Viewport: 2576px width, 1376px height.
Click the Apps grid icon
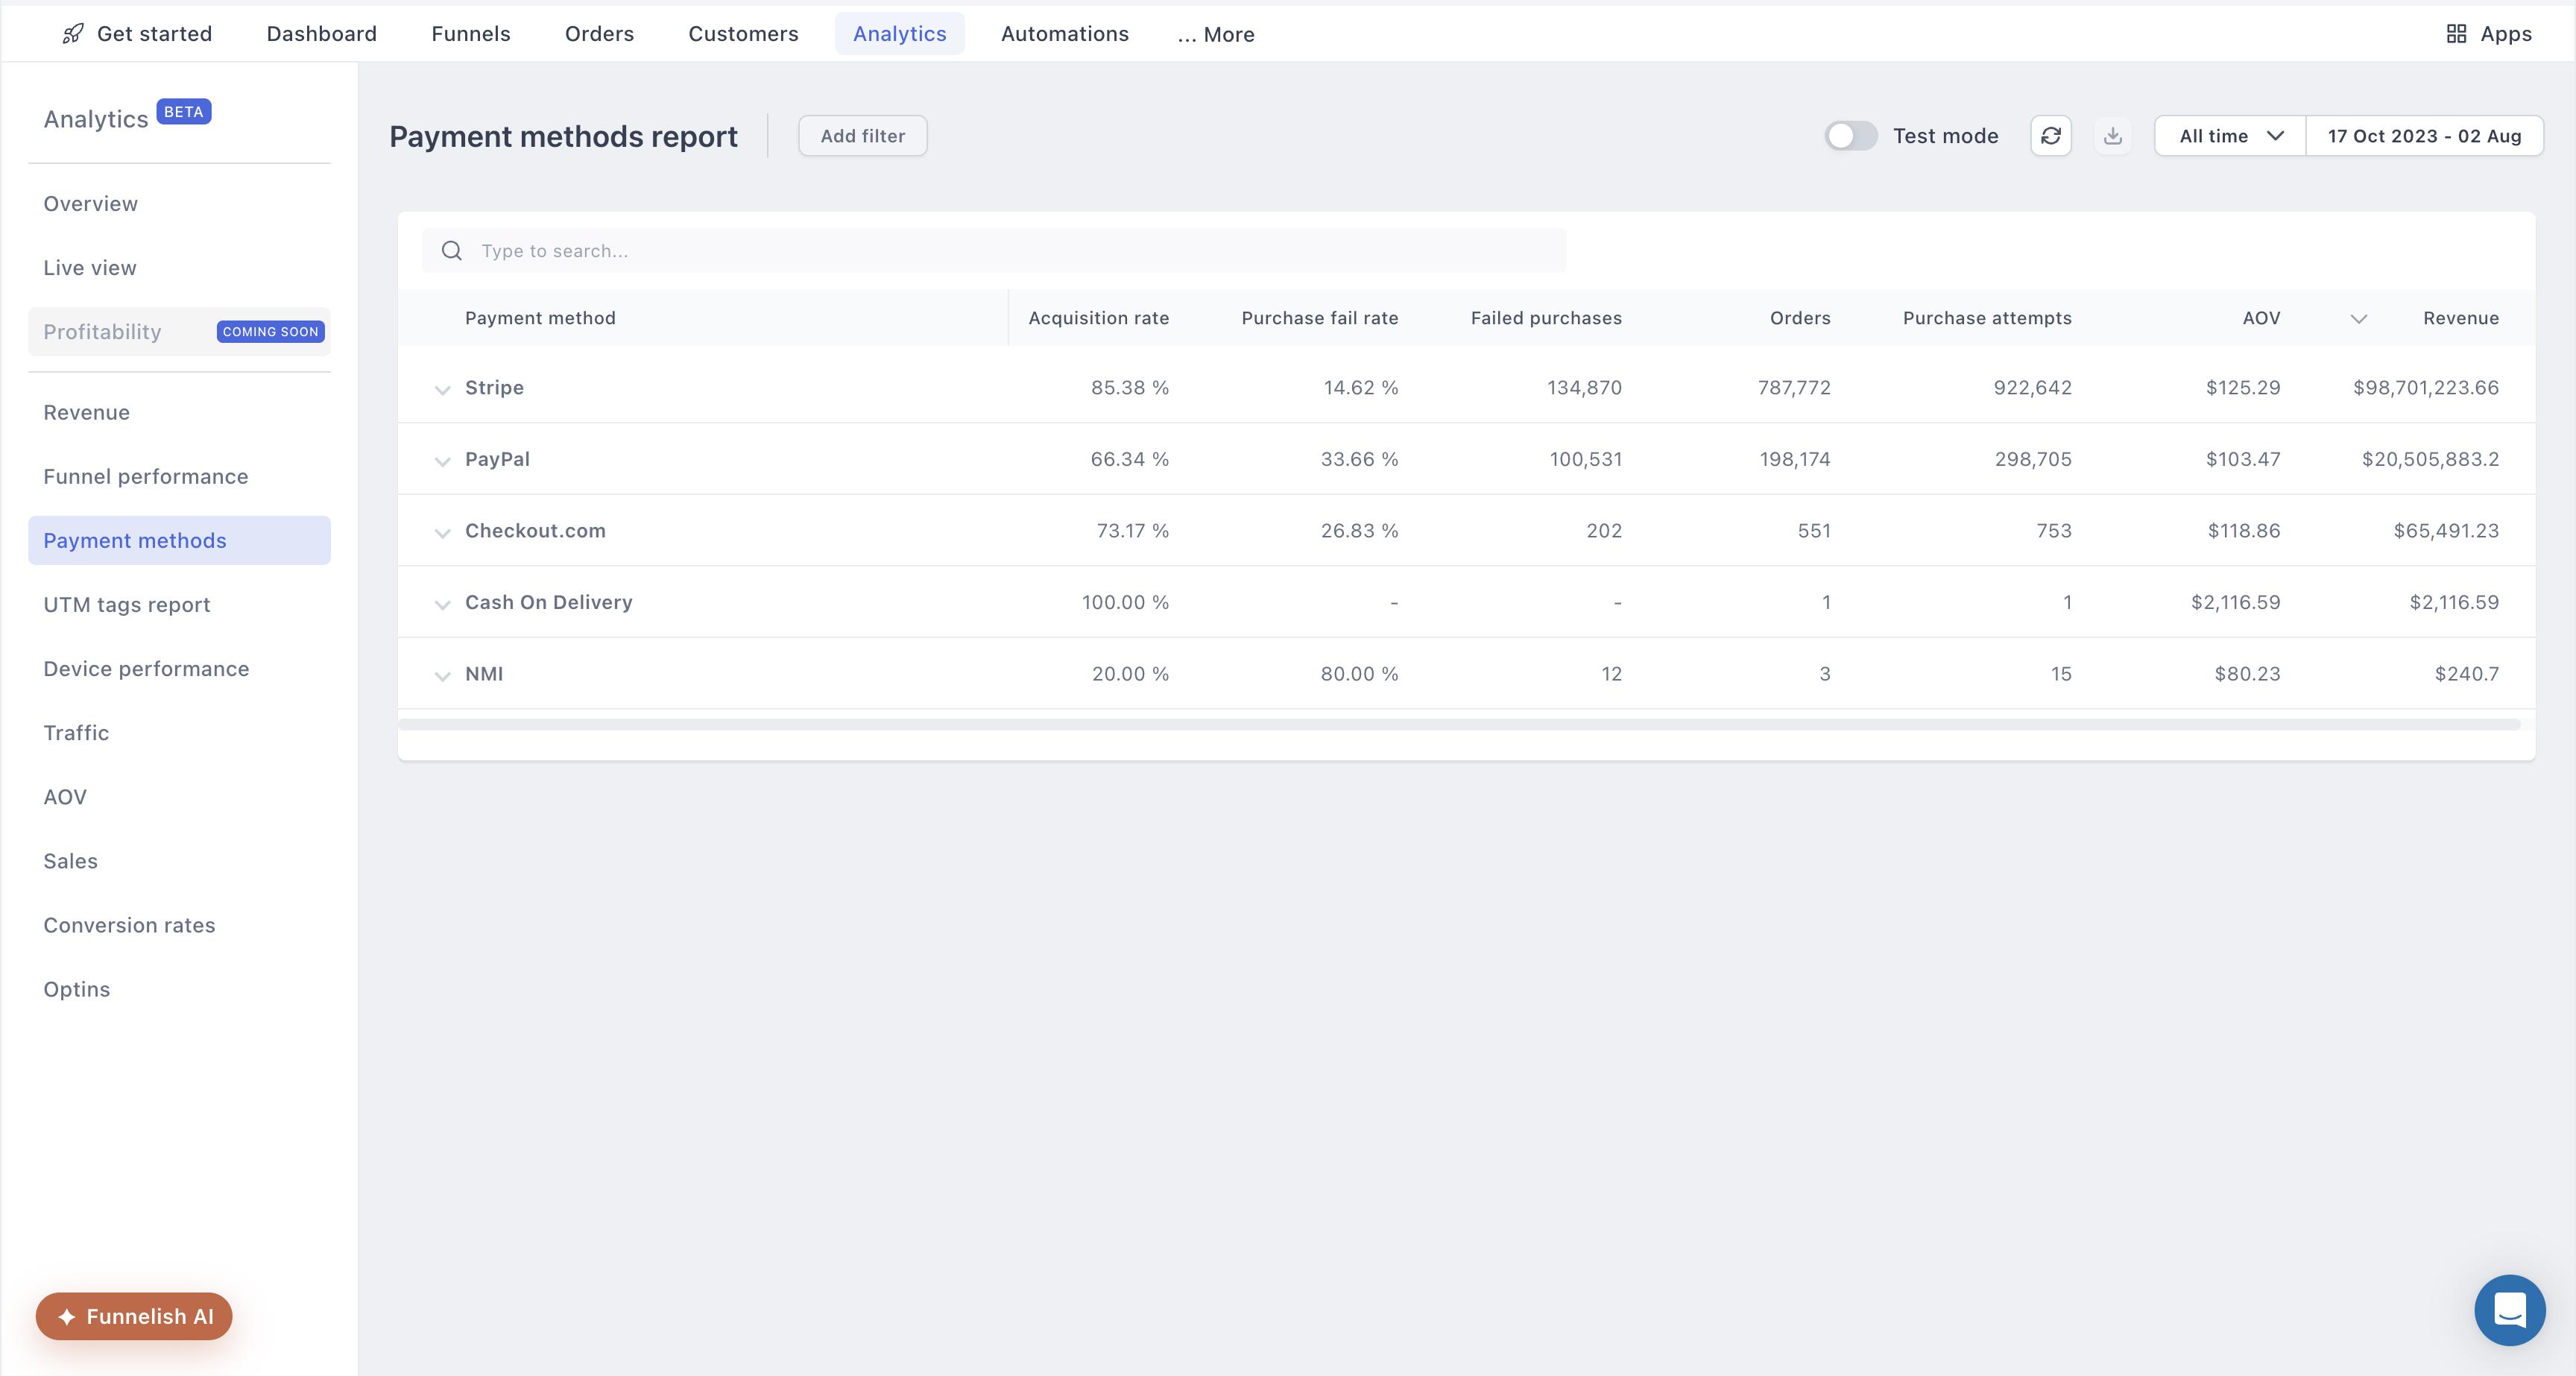(x=2456, y=34)
